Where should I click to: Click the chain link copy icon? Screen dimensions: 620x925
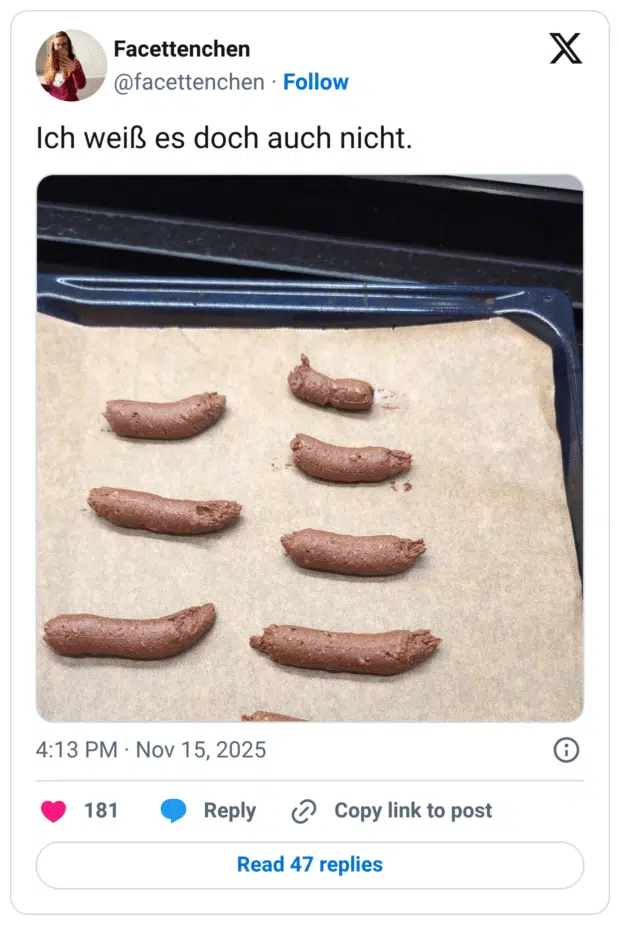point(304,811)
